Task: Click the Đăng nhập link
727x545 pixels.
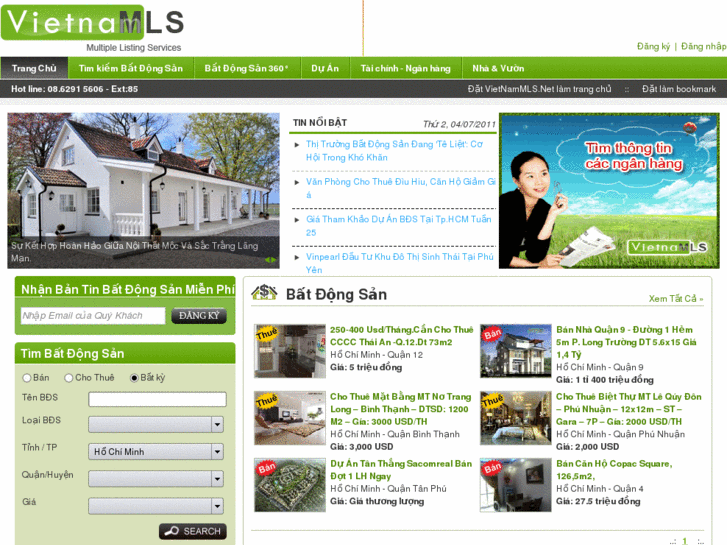Action: click(703, 46)
